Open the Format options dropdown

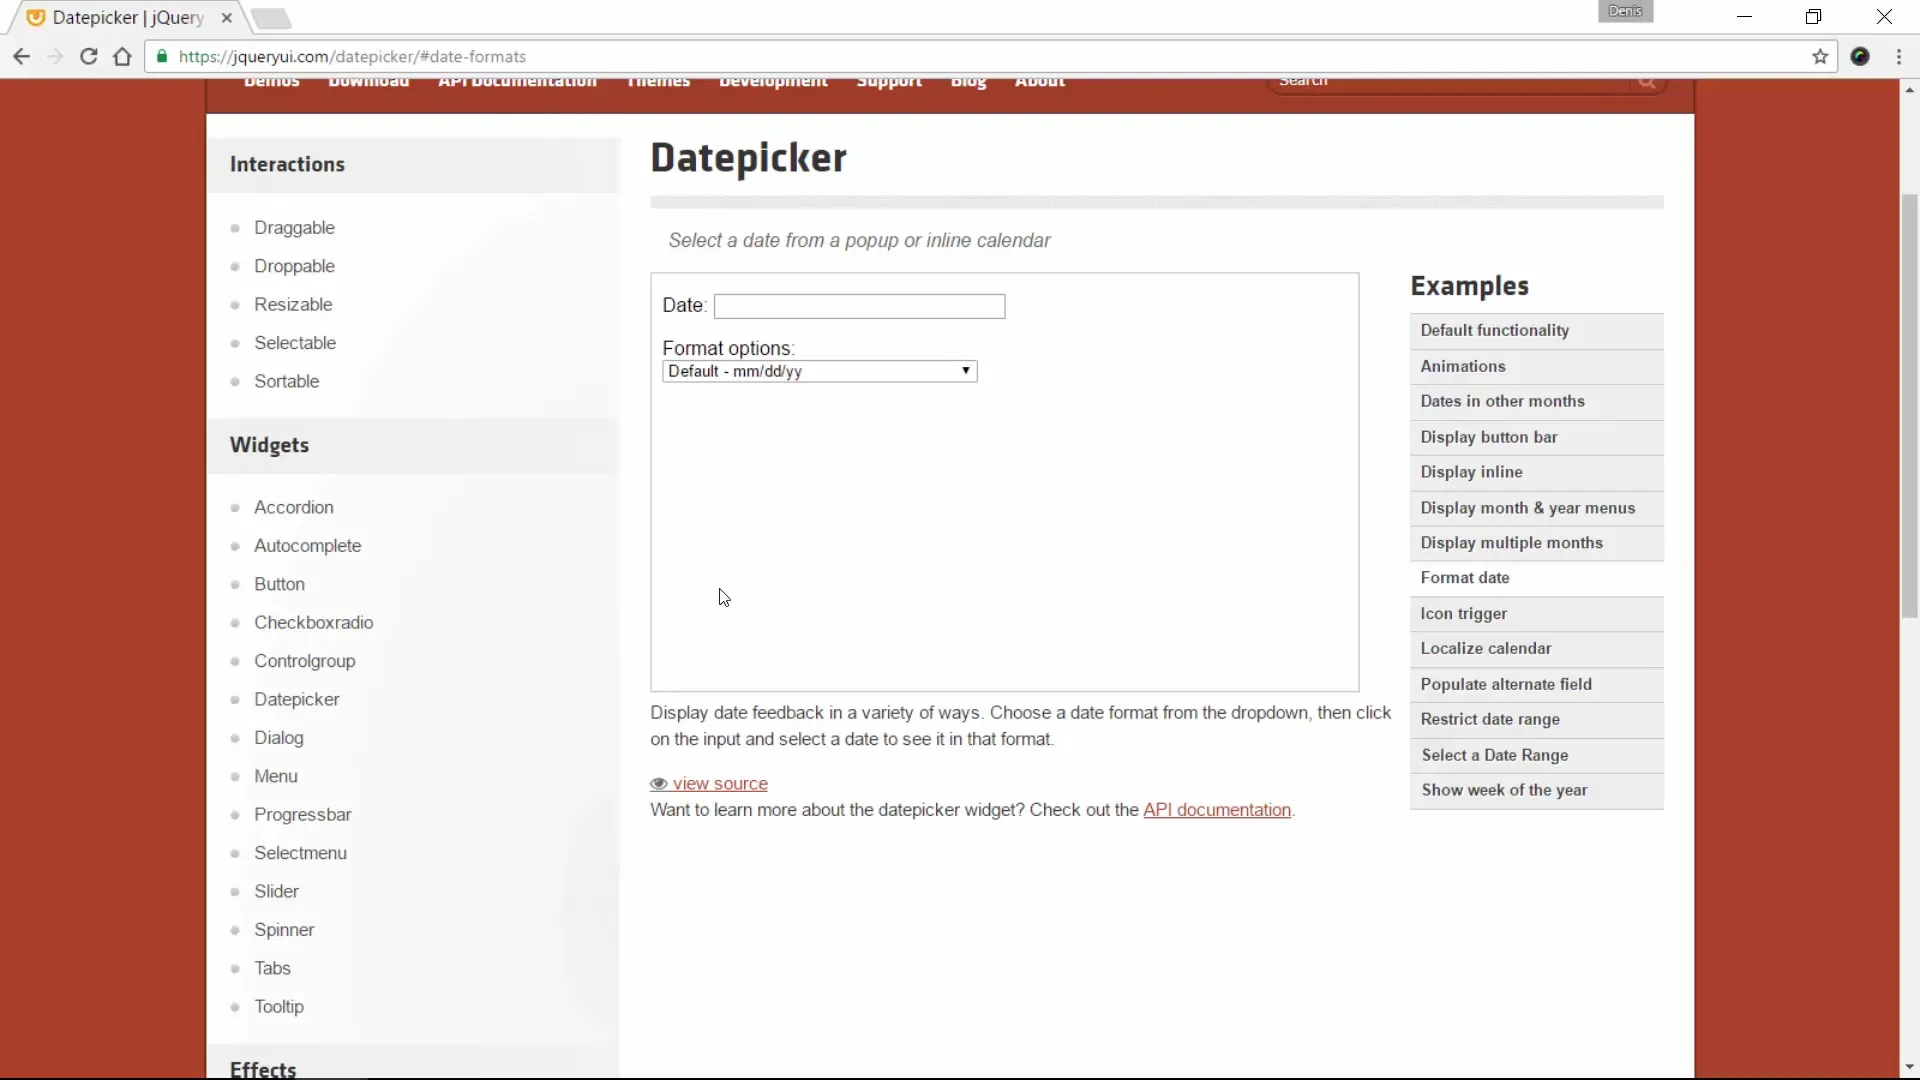click(x=819, y=371)
